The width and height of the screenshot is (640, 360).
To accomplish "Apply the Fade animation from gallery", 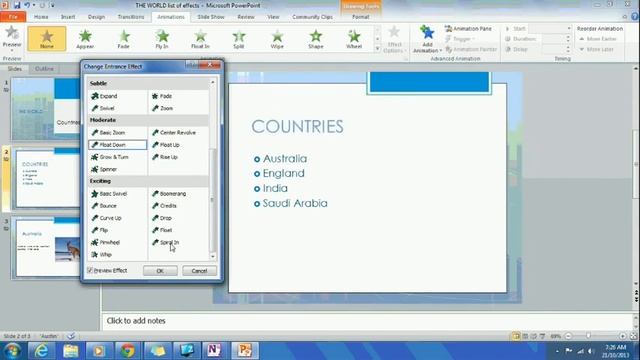I will click(x=123, y=38).
